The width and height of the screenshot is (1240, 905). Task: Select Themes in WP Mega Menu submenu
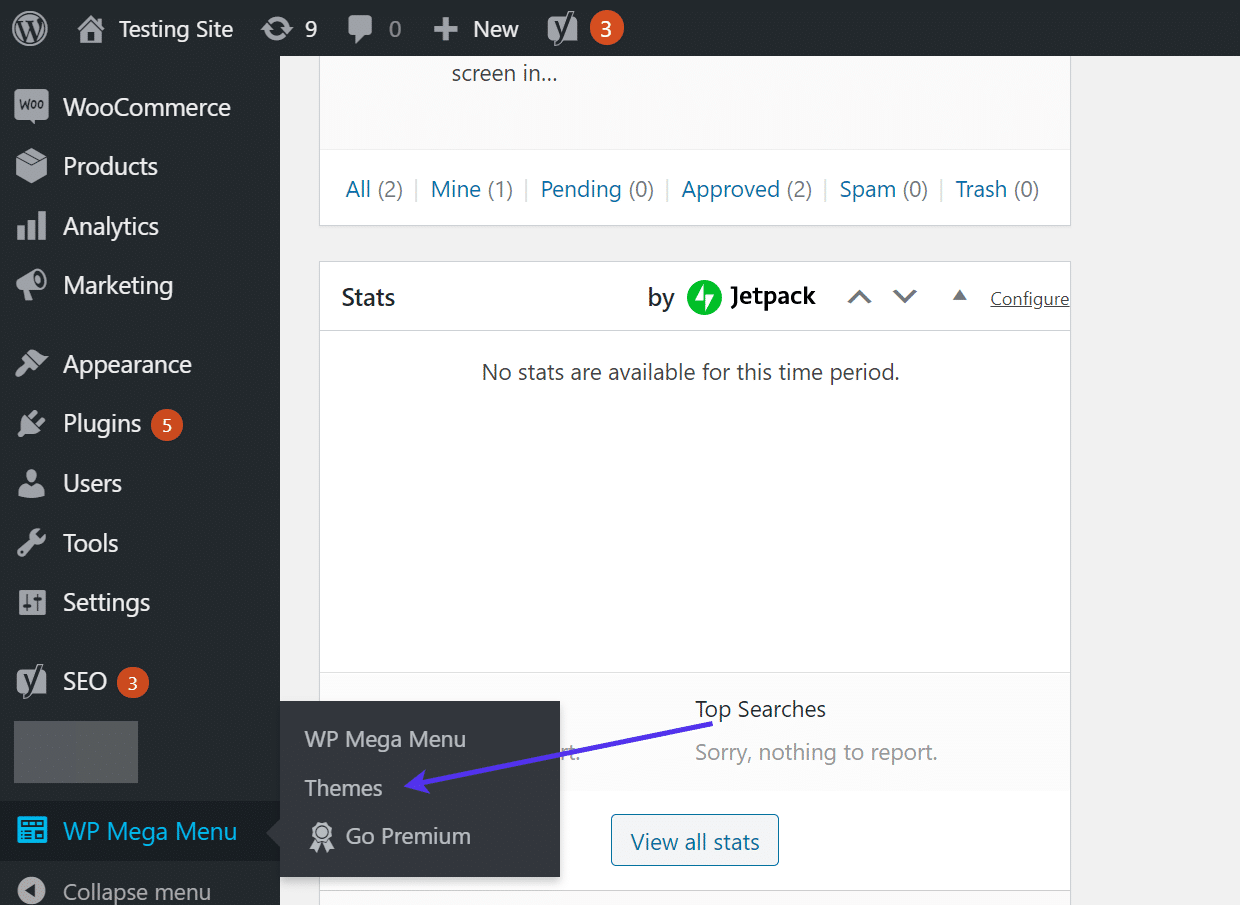pos(343,788)
